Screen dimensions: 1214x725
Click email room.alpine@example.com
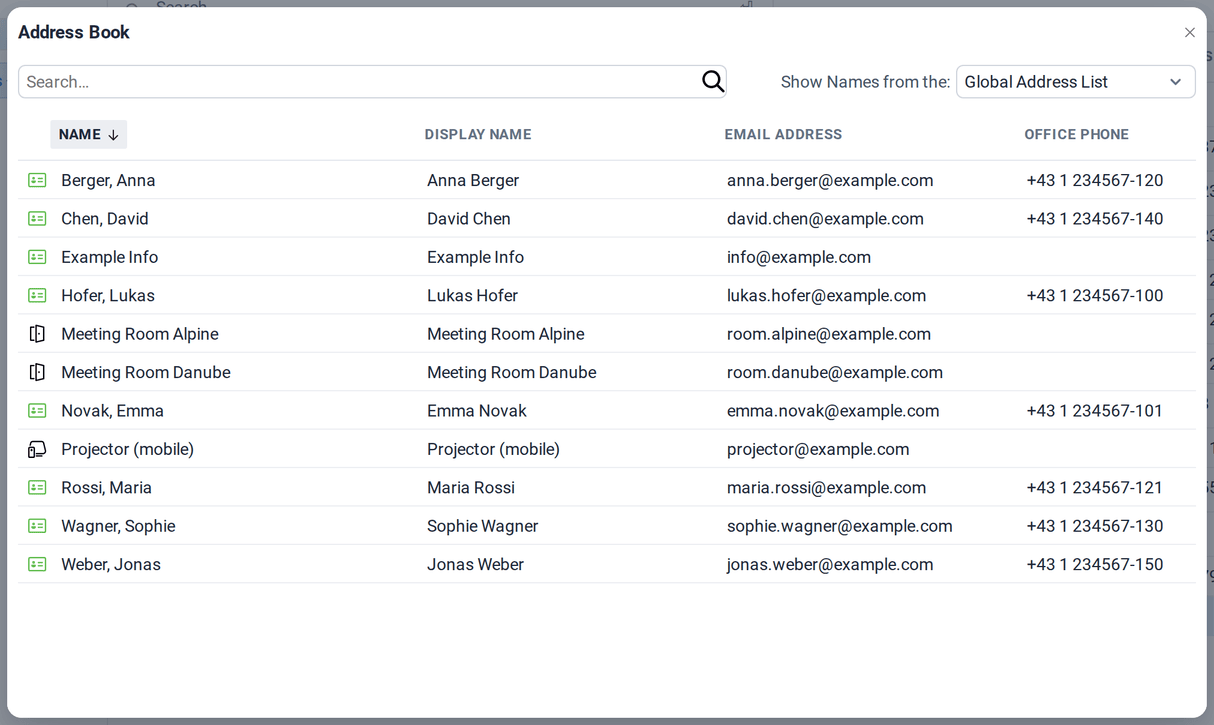[x=829, y=334]
